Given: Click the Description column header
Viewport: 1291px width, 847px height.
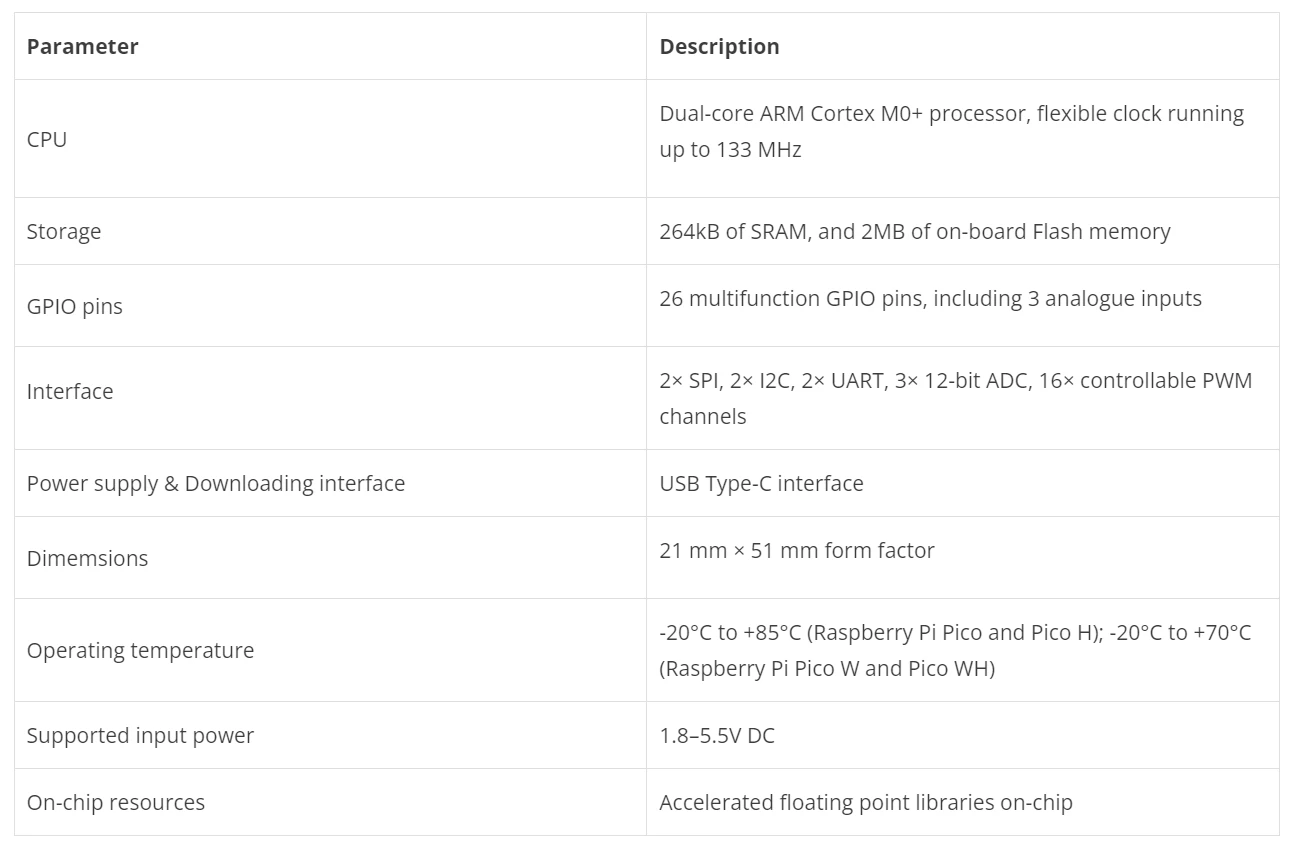Looking at the screenshot, I should (719, 47).
